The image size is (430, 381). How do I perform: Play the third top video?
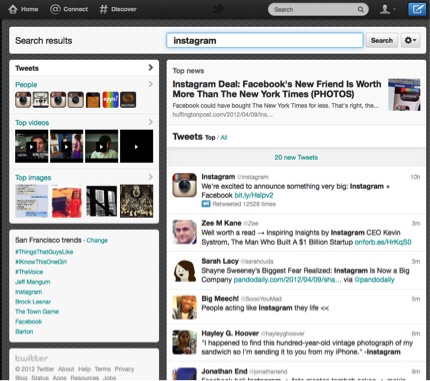(102, 146)
